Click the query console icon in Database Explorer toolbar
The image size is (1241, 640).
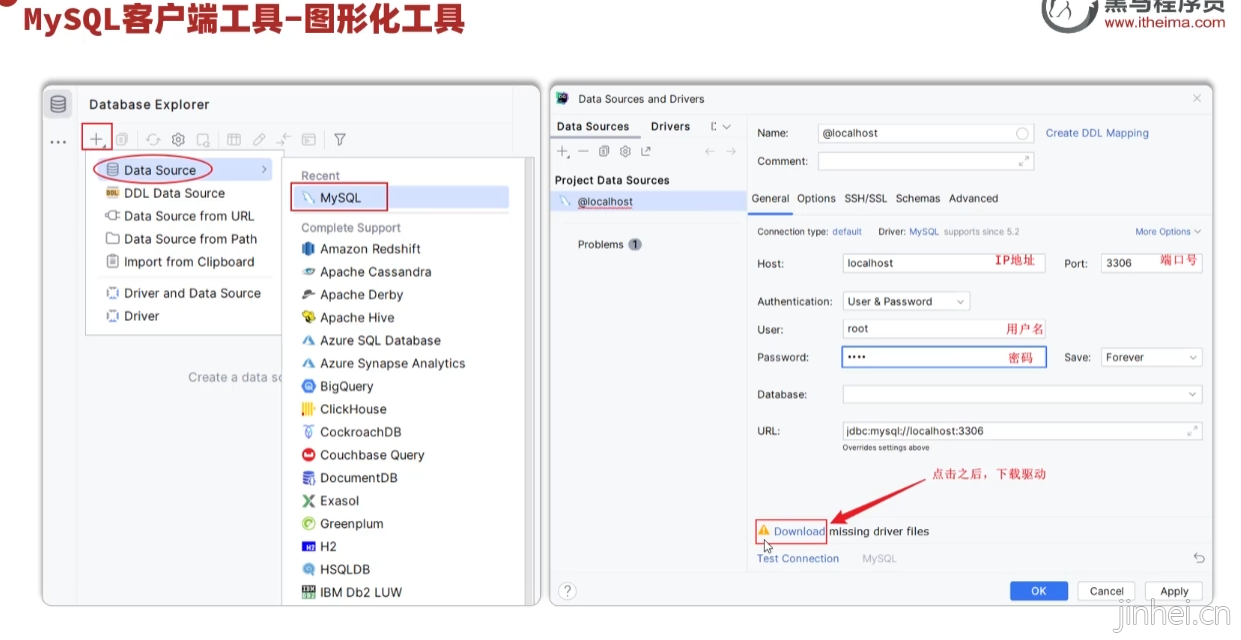tap(309, 140)
